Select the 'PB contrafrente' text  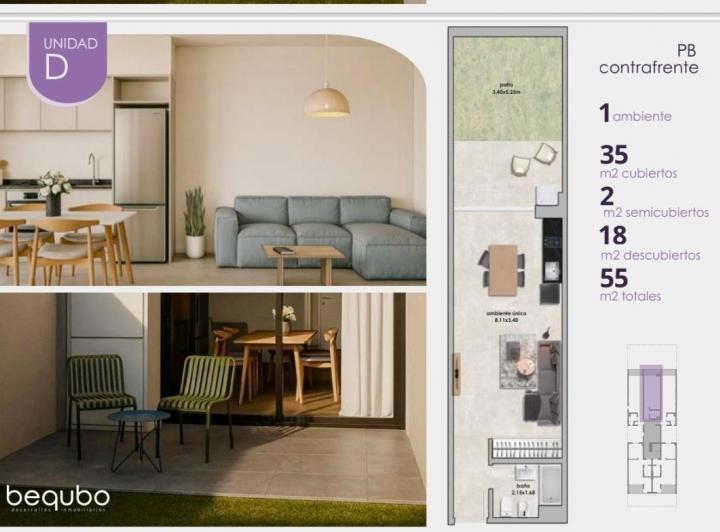coord(649,59)
